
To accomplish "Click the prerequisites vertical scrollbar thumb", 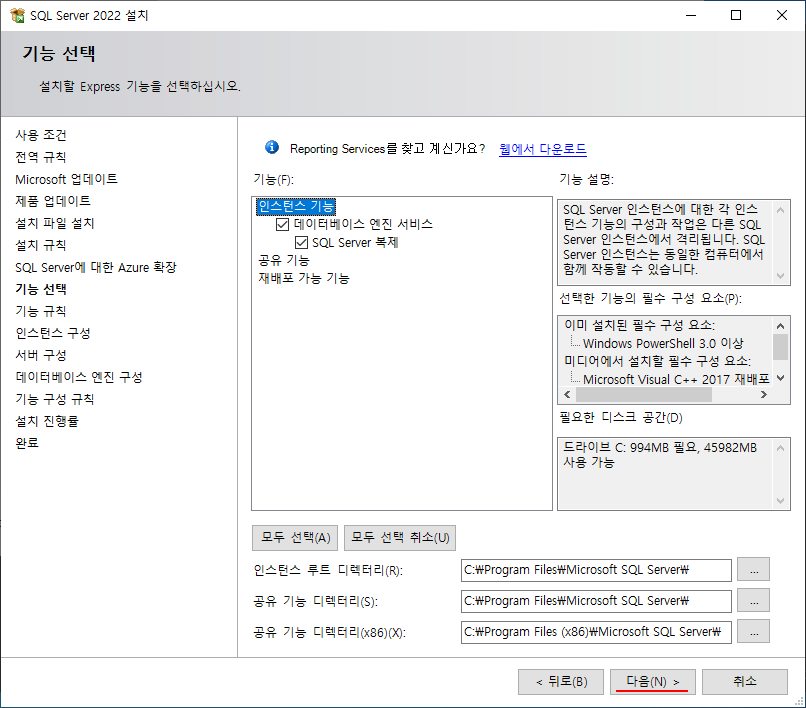I will pos(780,347).
